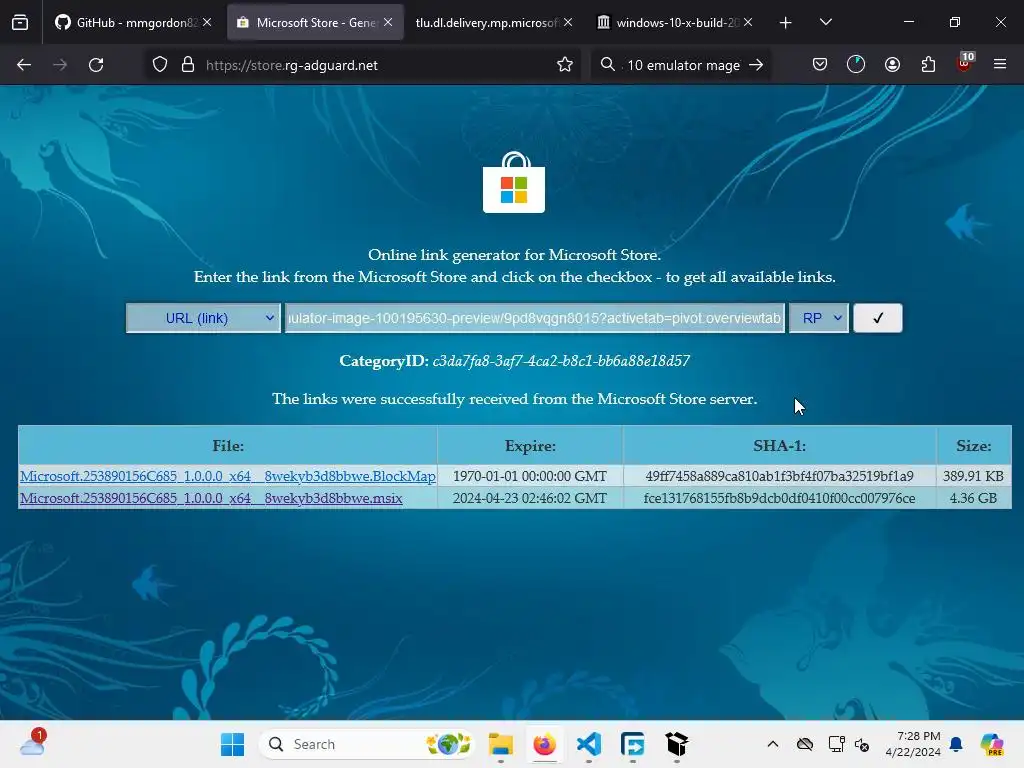Select expire cell 1970-01-01 00:00:00 GMT
This screenshot has width=1024, height=768.
(x=530, y=476)
